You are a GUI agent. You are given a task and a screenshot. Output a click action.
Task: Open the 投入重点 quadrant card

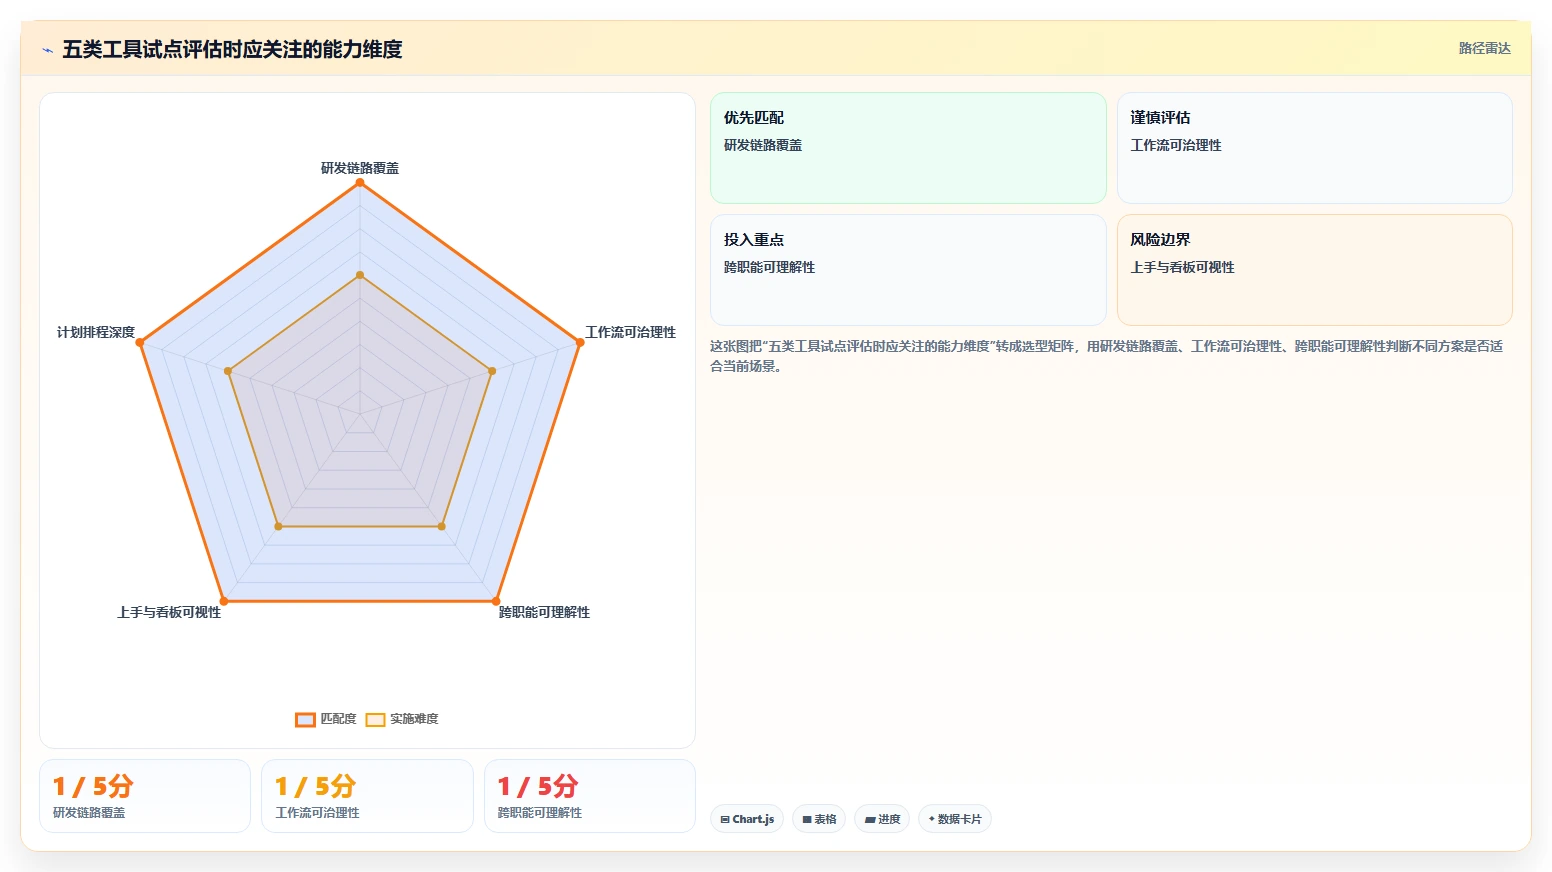pyautogui.click(x=908, y=270)
